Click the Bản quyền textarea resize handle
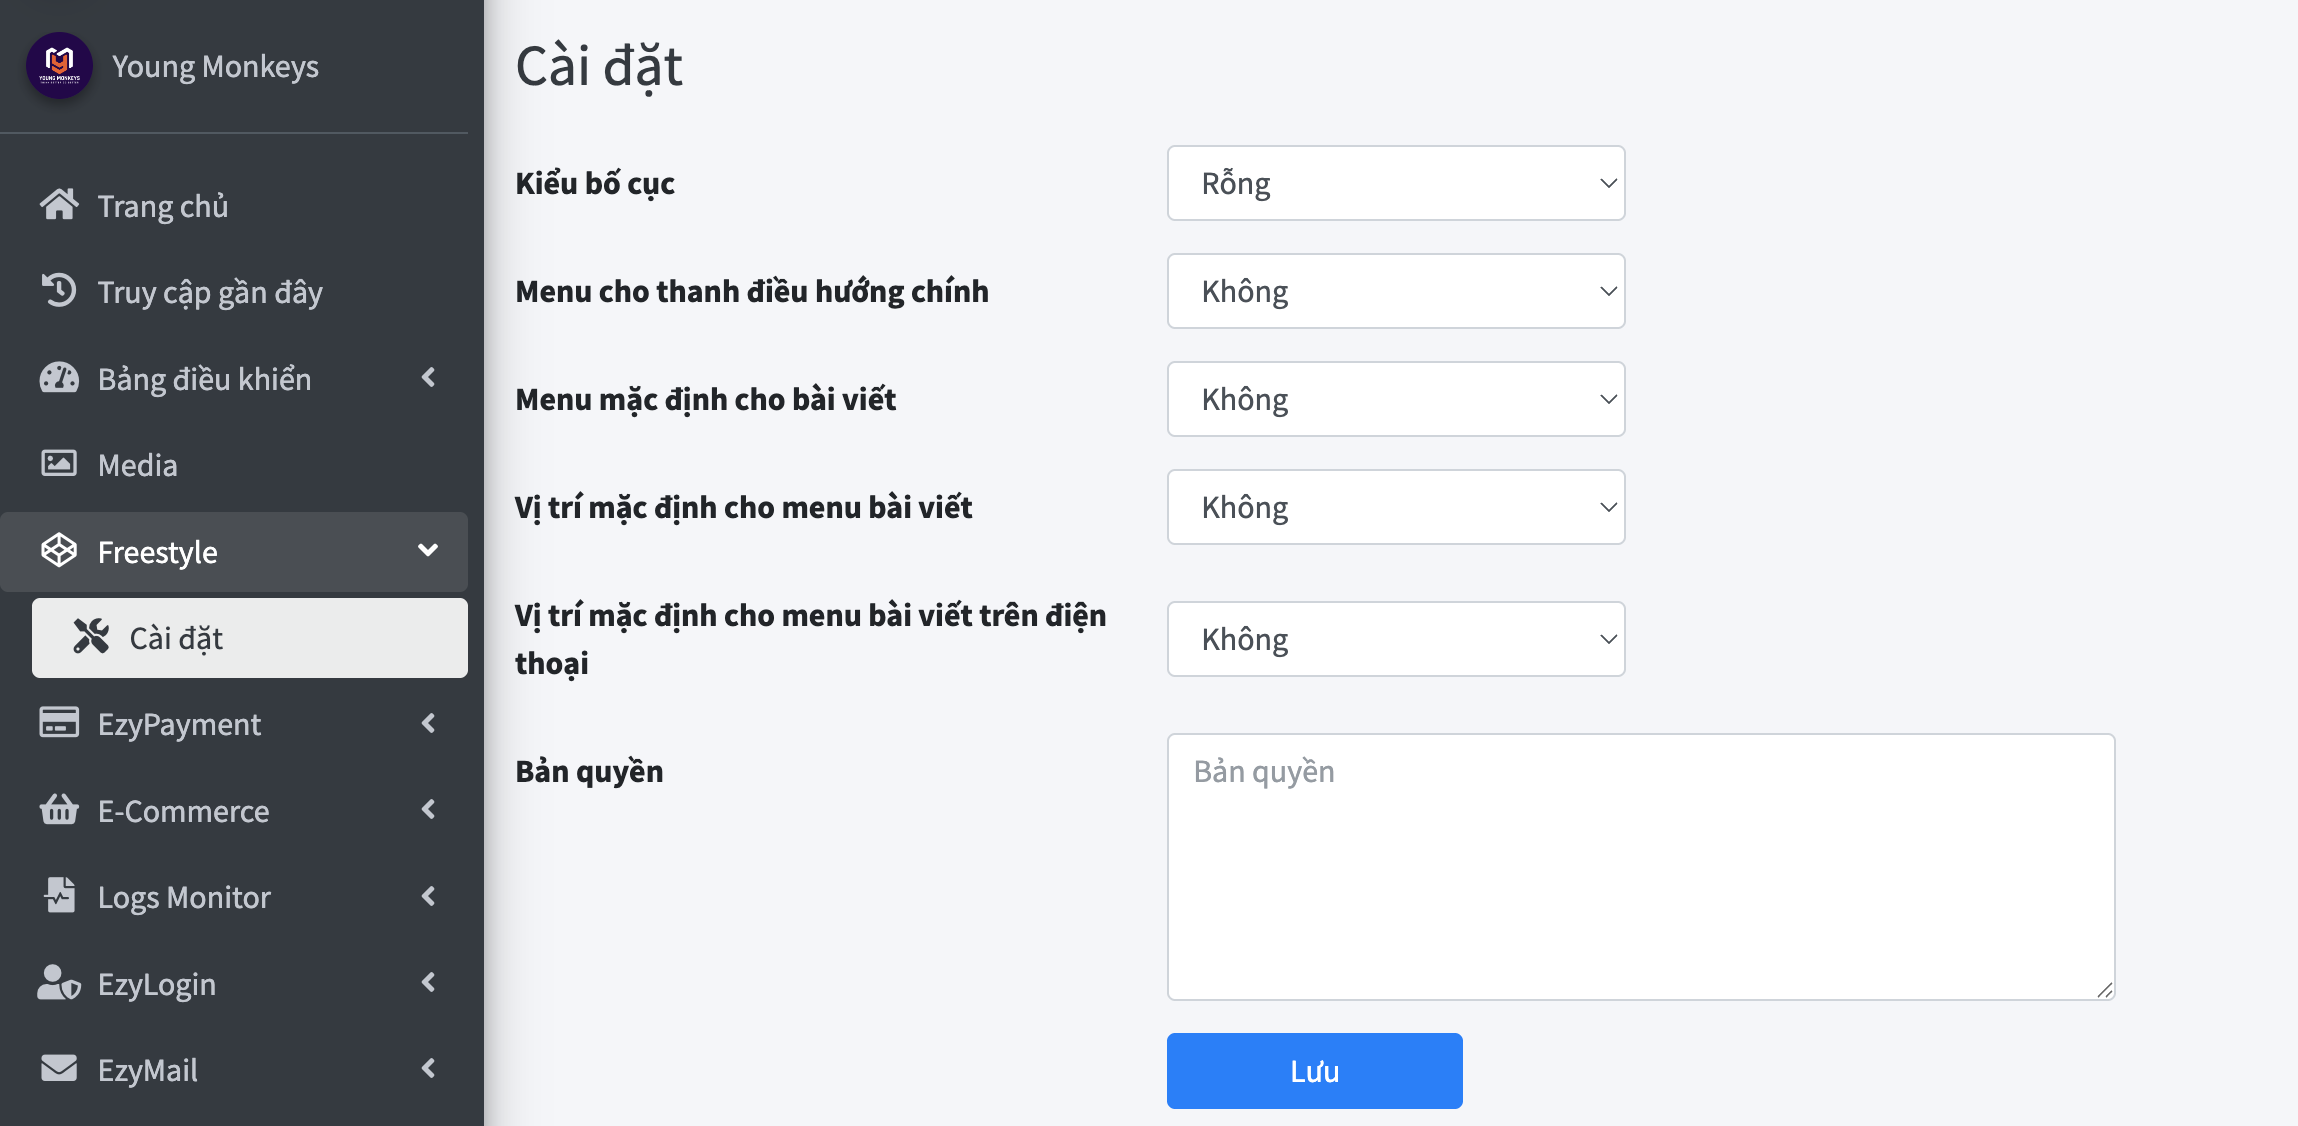The height and width of the screenshot is (1126, 2298). pos(2104,990)
